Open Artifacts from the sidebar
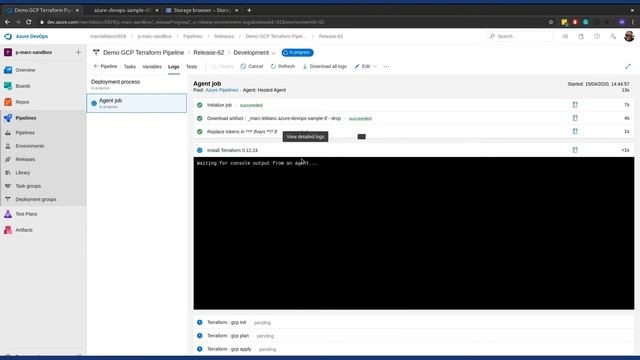The height and width of the screenshot is (360, 640). point(24,230)
